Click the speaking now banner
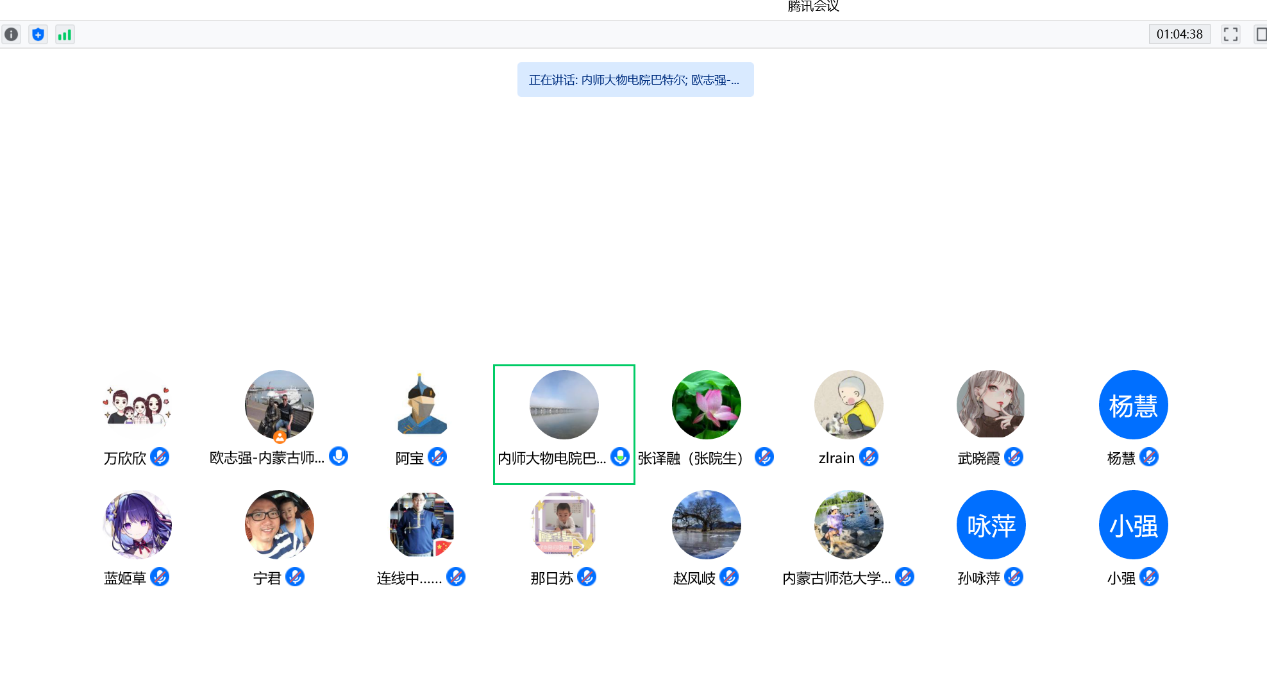1267x678 pixels. pos(635,80)
